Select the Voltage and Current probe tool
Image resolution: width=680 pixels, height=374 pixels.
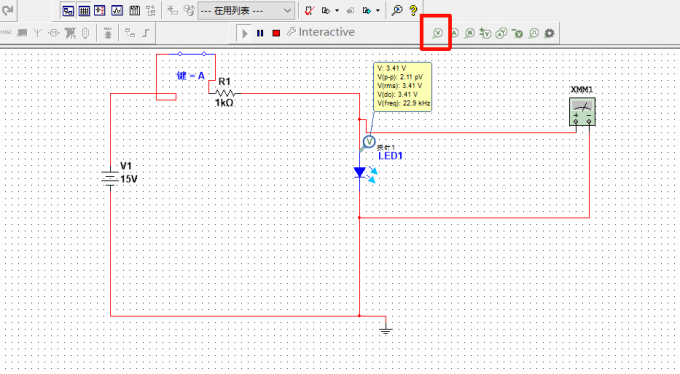coord(501,33)
